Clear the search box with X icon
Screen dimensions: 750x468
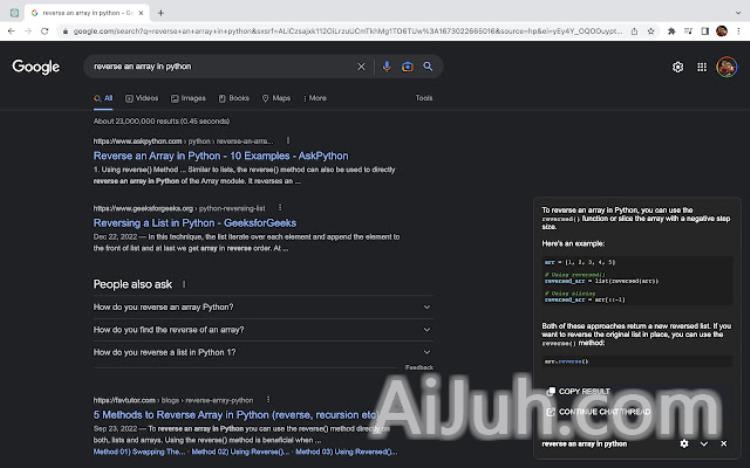(361, 67)
